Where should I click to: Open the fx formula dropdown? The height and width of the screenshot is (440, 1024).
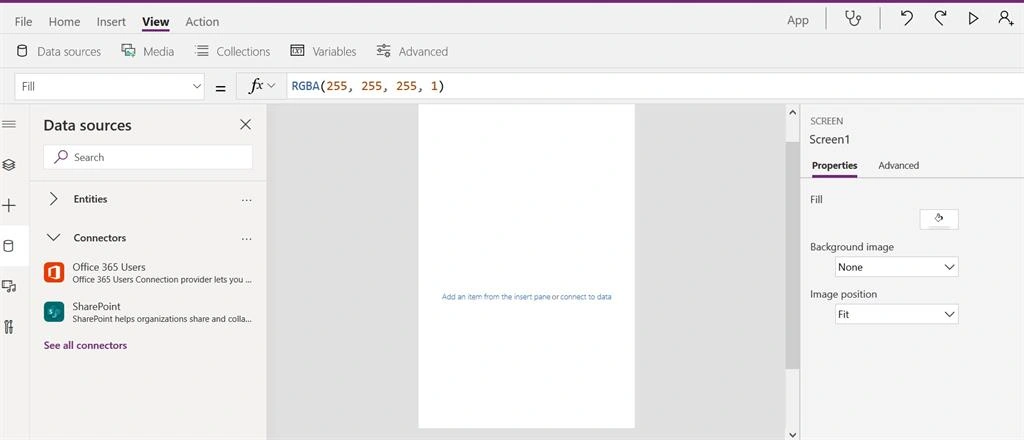click(x=261, y=86)
